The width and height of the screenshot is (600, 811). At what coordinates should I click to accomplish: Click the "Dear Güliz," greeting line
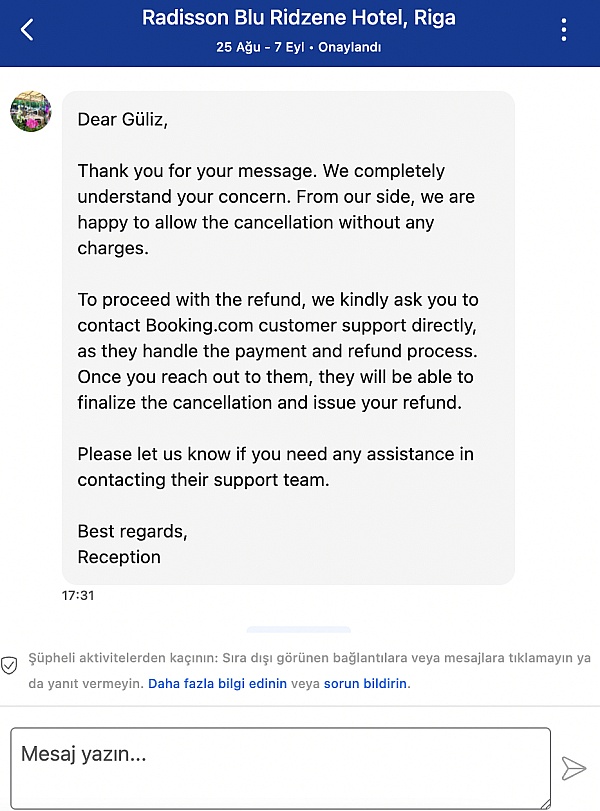tap(122, 120)
